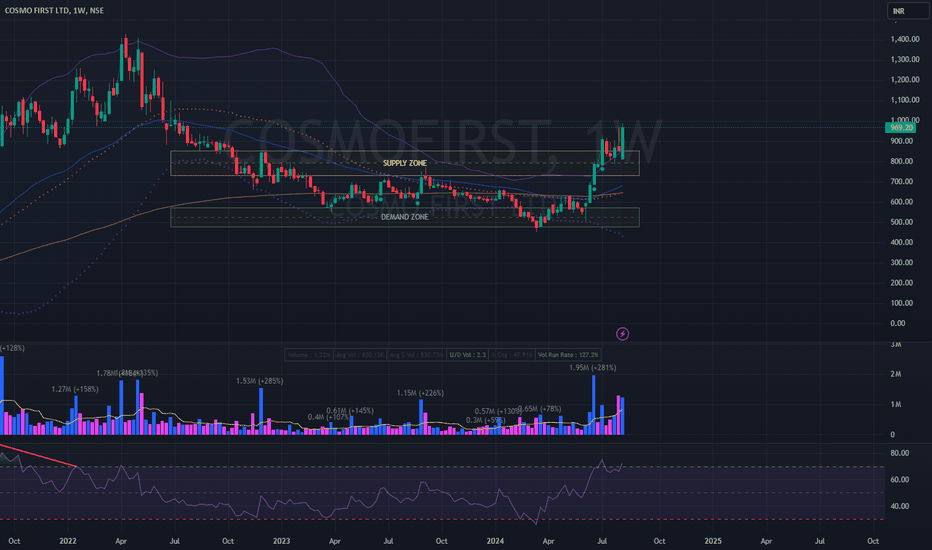Viewport: 932px width, 550px height.
Task: Click the 80.00 RSI scale label
Action: 900,453
